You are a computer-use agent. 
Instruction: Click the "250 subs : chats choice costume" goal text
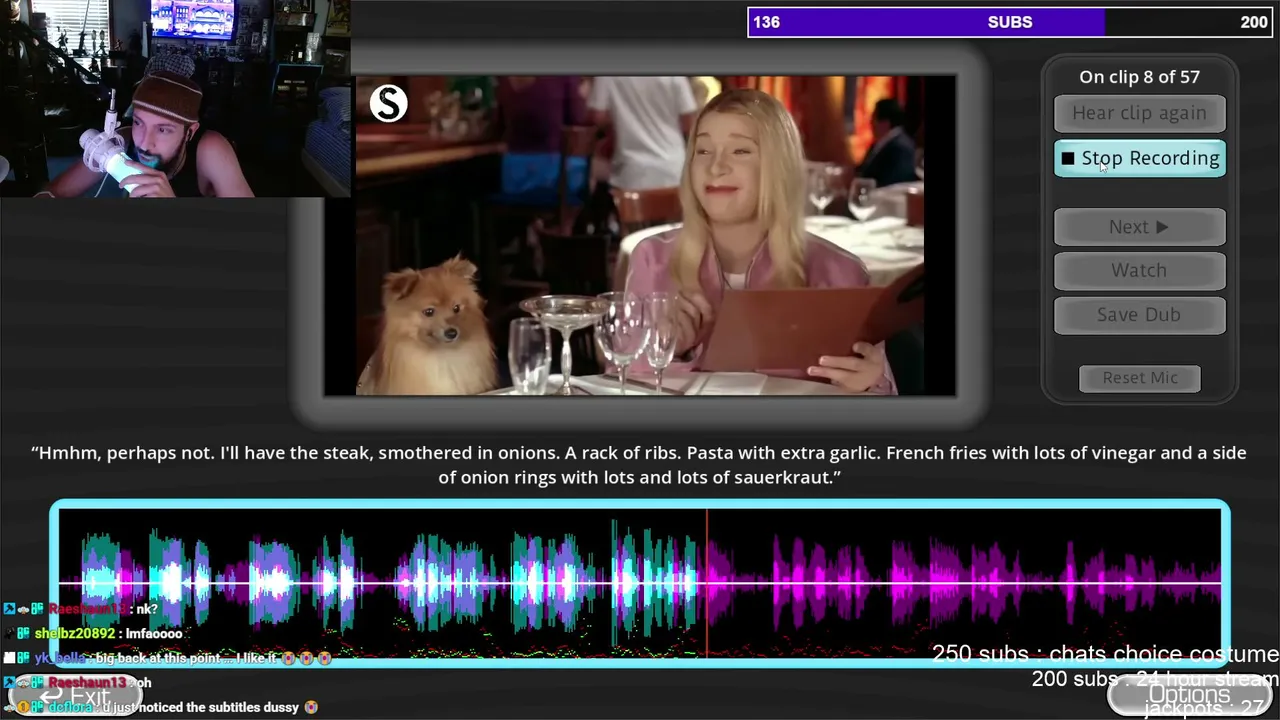pos(1105,654)
